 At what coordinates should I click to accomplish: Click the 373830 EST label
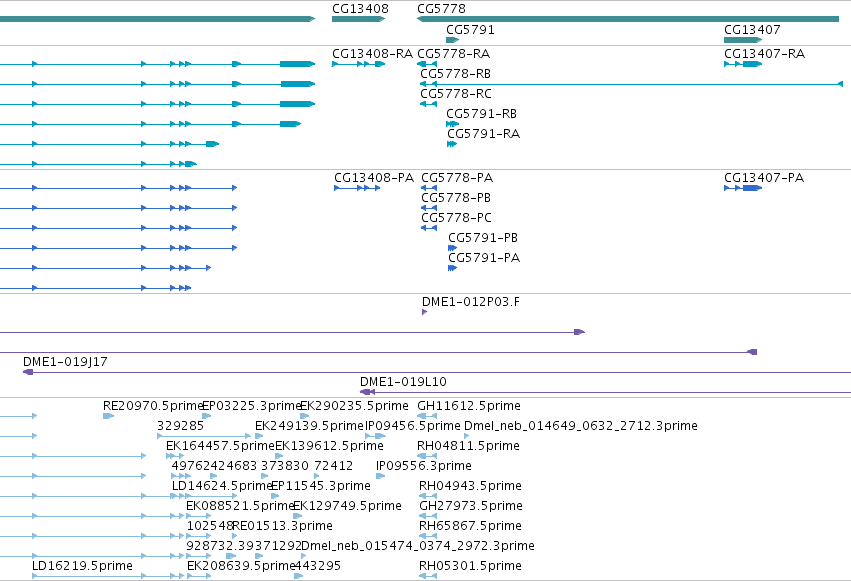coord(285,466)
